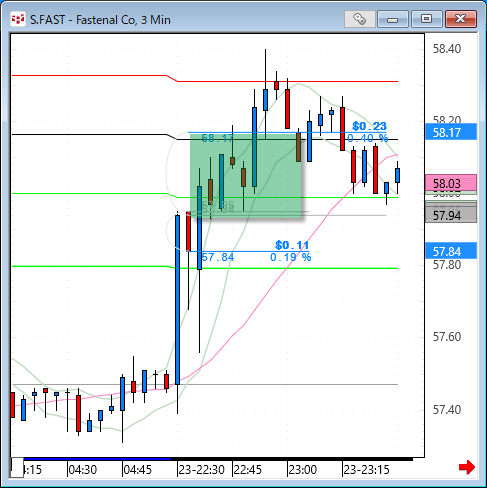Click the S.FAST - Fastenal Co, 3 Min title

tap(100, 20)
